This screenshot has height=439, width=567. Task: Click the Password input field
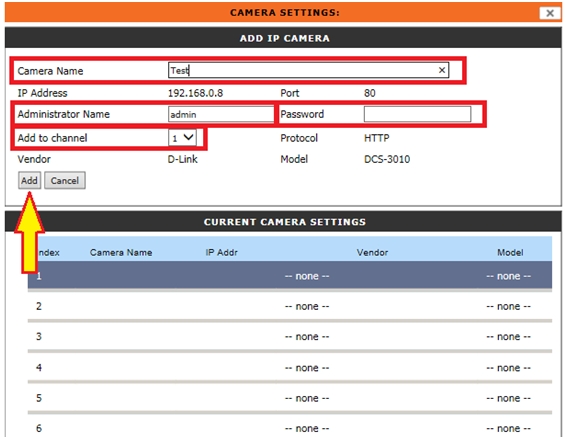click(417, 114)
